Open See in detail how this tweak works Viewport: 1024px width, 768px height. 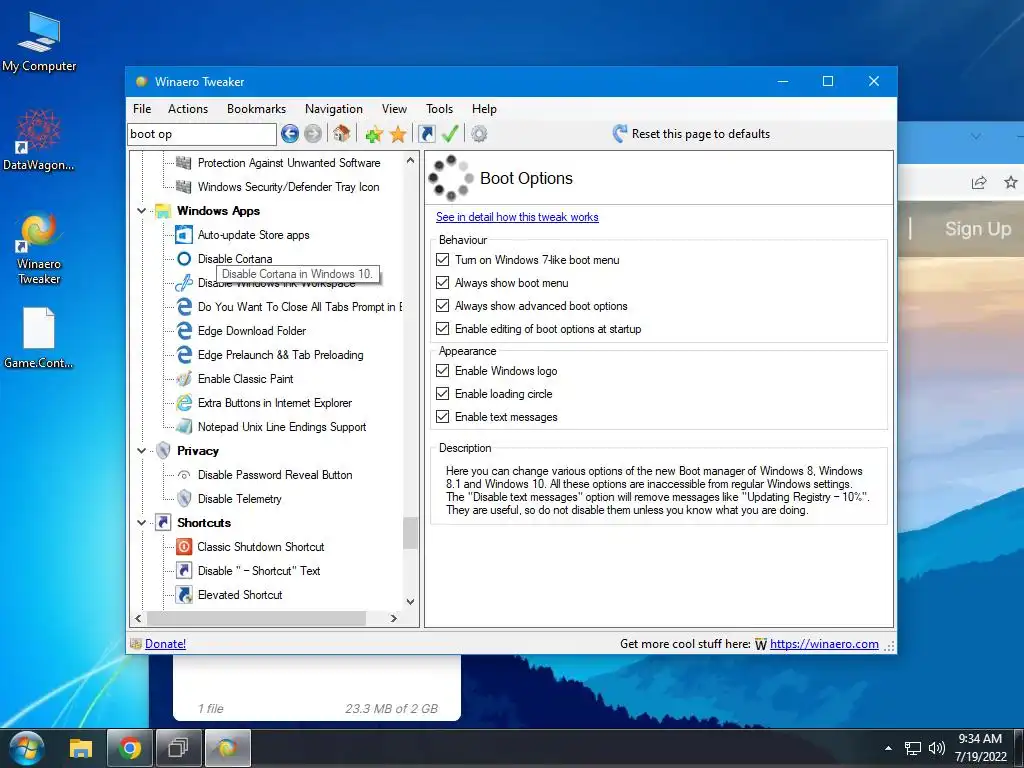517,217
